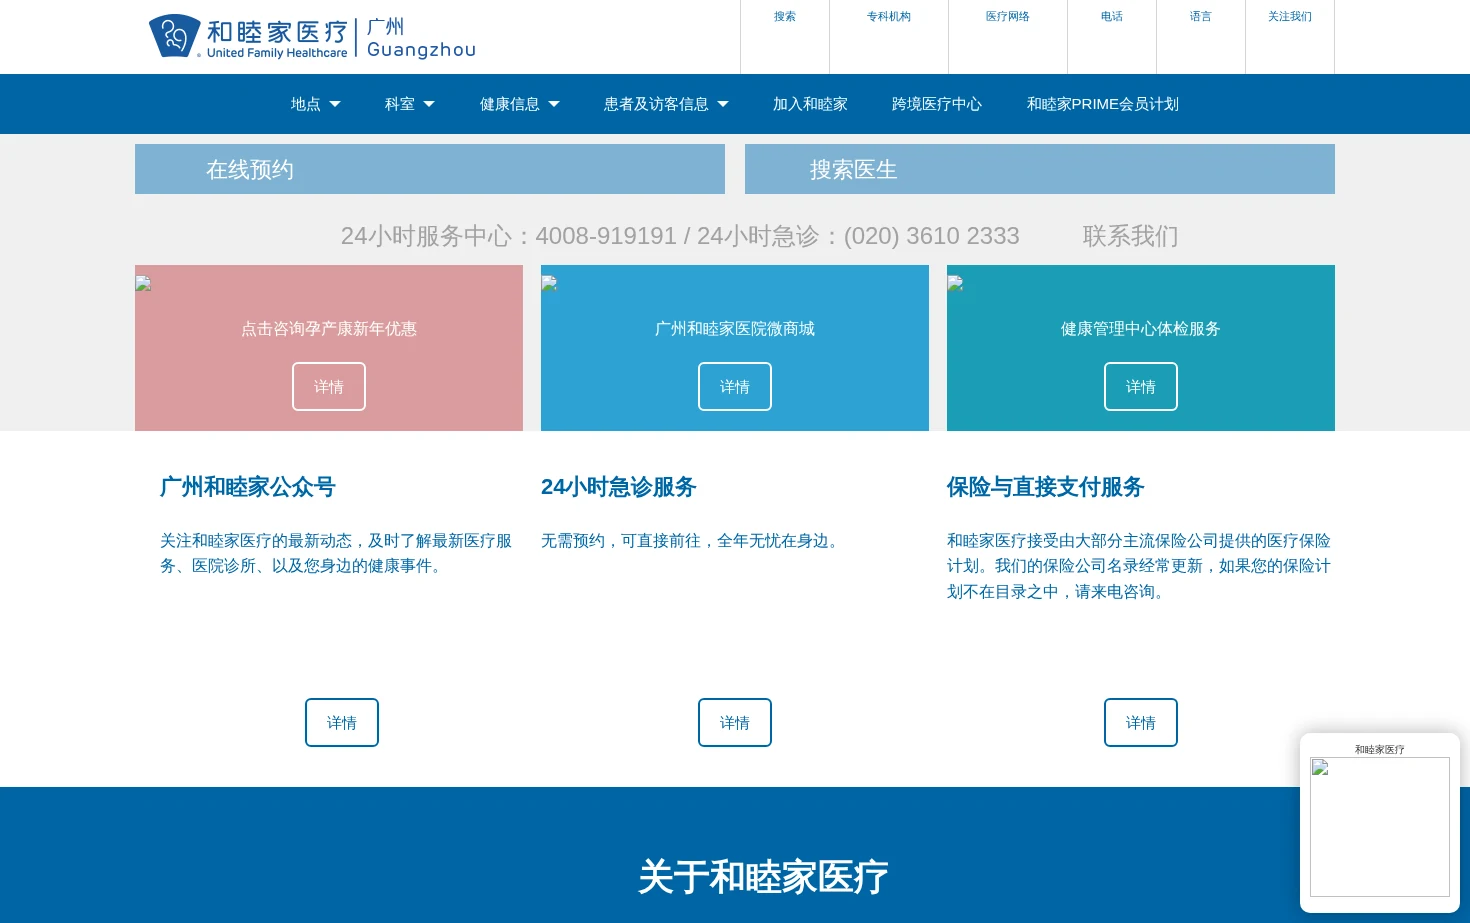
Task: Open the 语言 language option
Action: tap(1201, 16)
